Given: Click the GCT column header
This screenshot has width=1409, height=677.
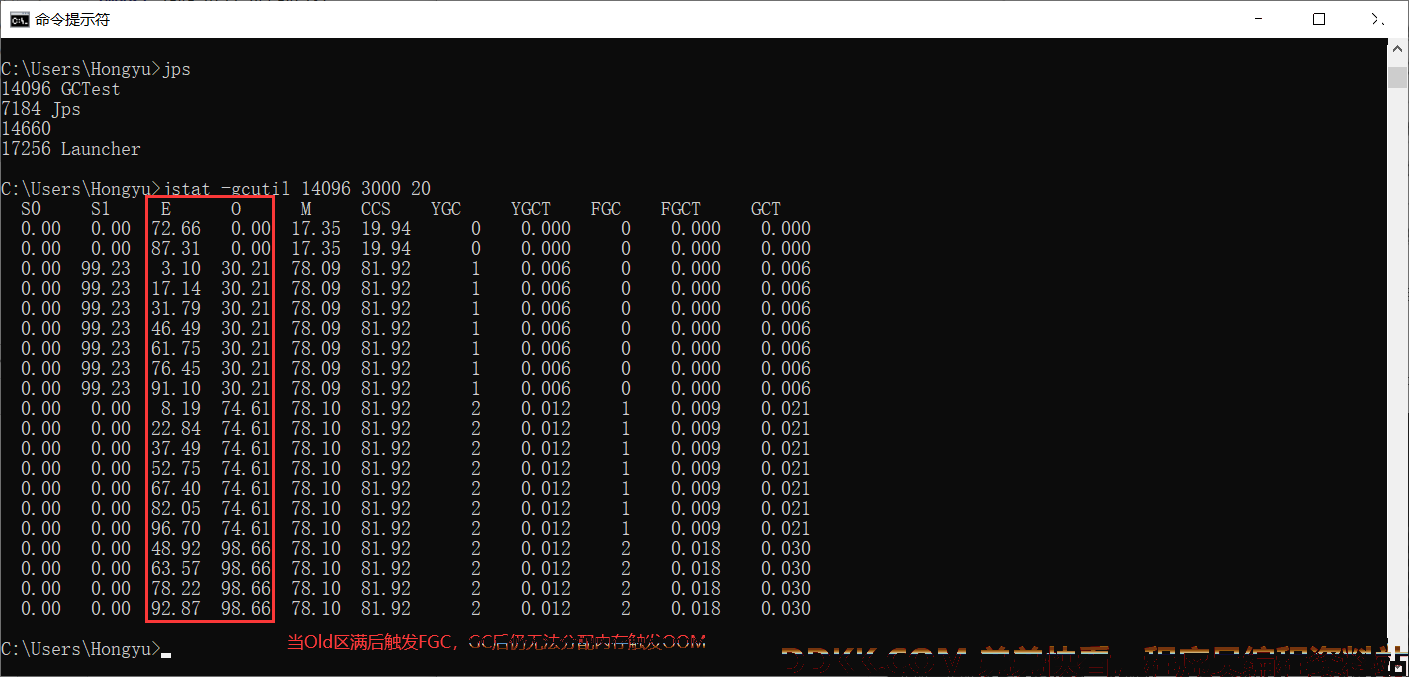Looking at the screenshot, I should (766, 209).
